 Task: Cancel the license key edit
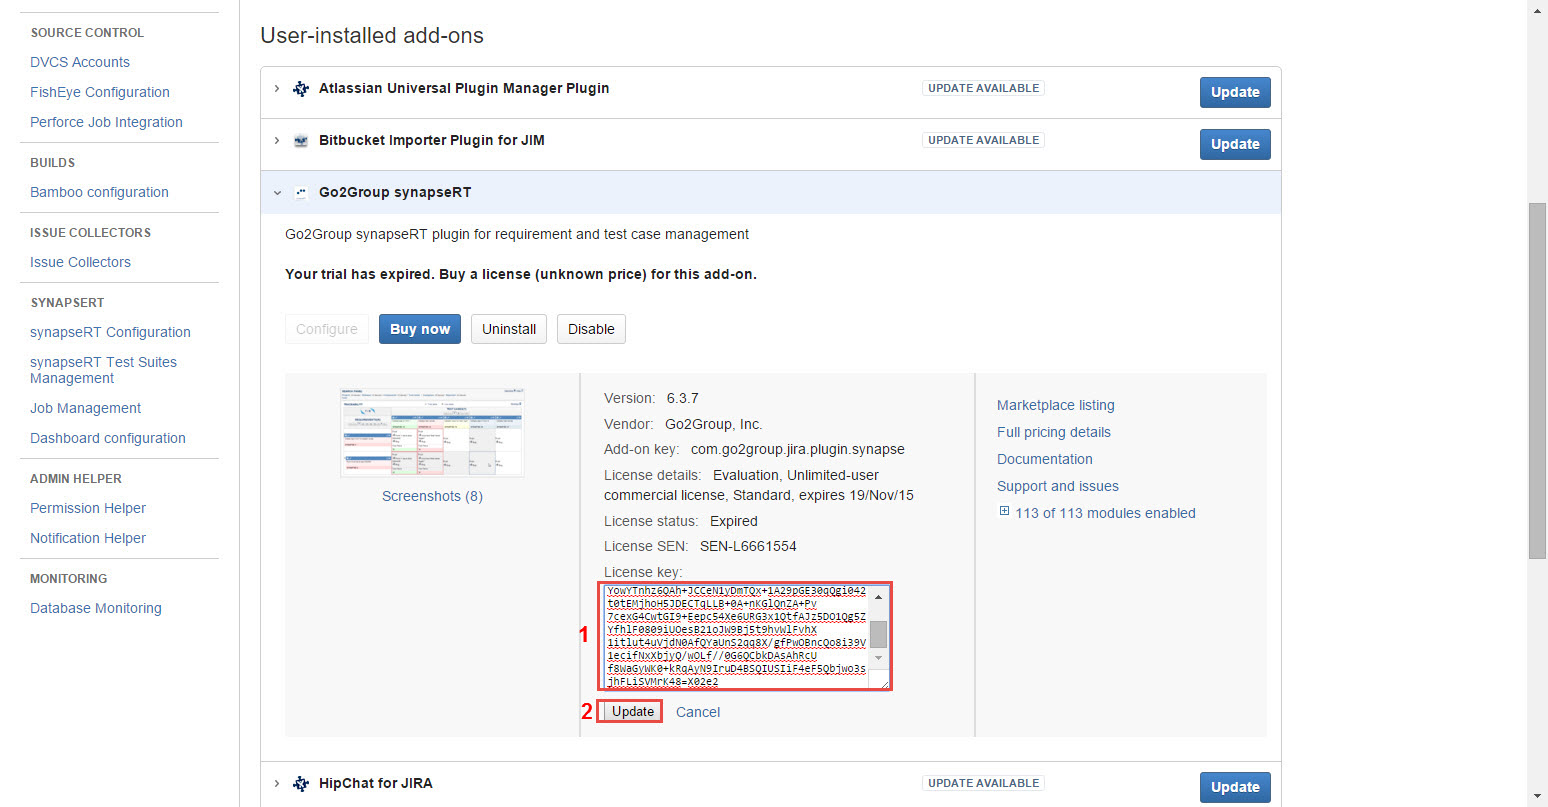tap(697, 712)
